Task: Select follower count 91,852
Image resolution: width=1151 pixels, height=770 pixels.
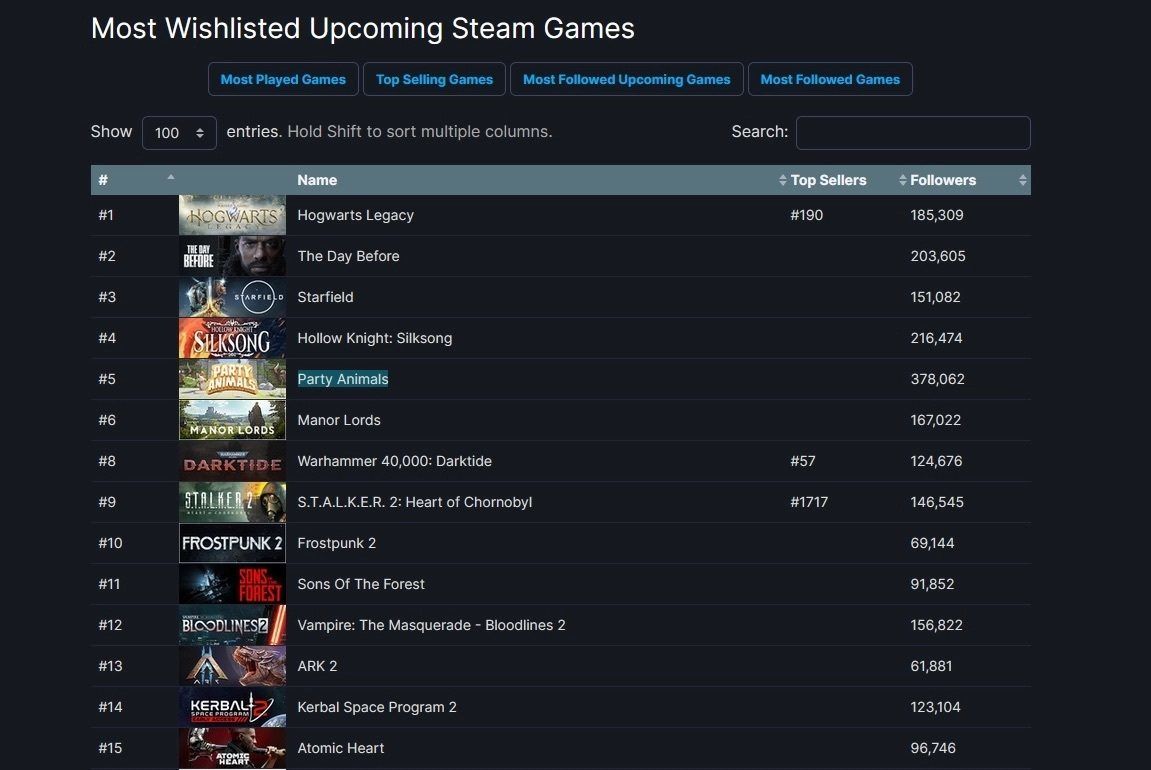Action: pos(932,584)
